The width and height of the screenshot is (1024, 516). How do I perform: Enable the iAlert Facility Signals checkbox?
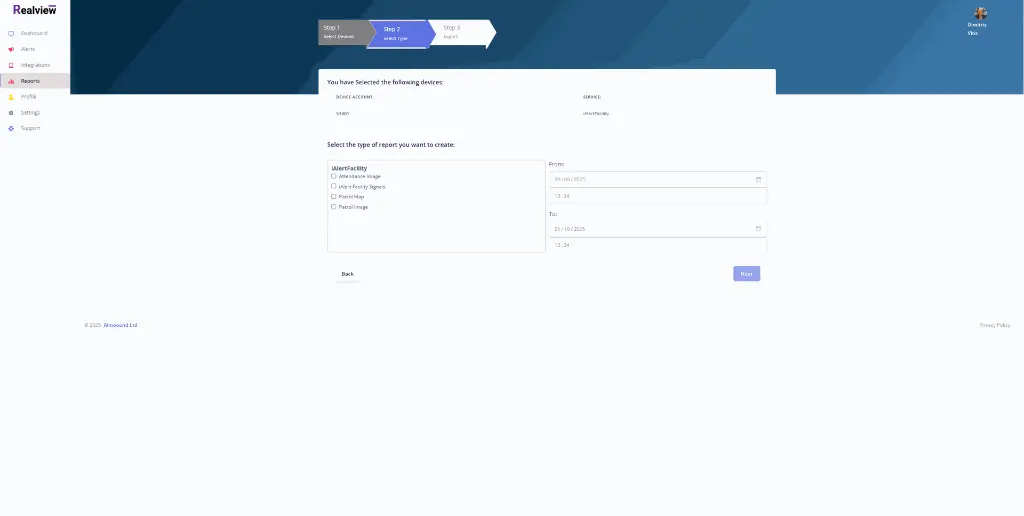click(x=334, y=186)
